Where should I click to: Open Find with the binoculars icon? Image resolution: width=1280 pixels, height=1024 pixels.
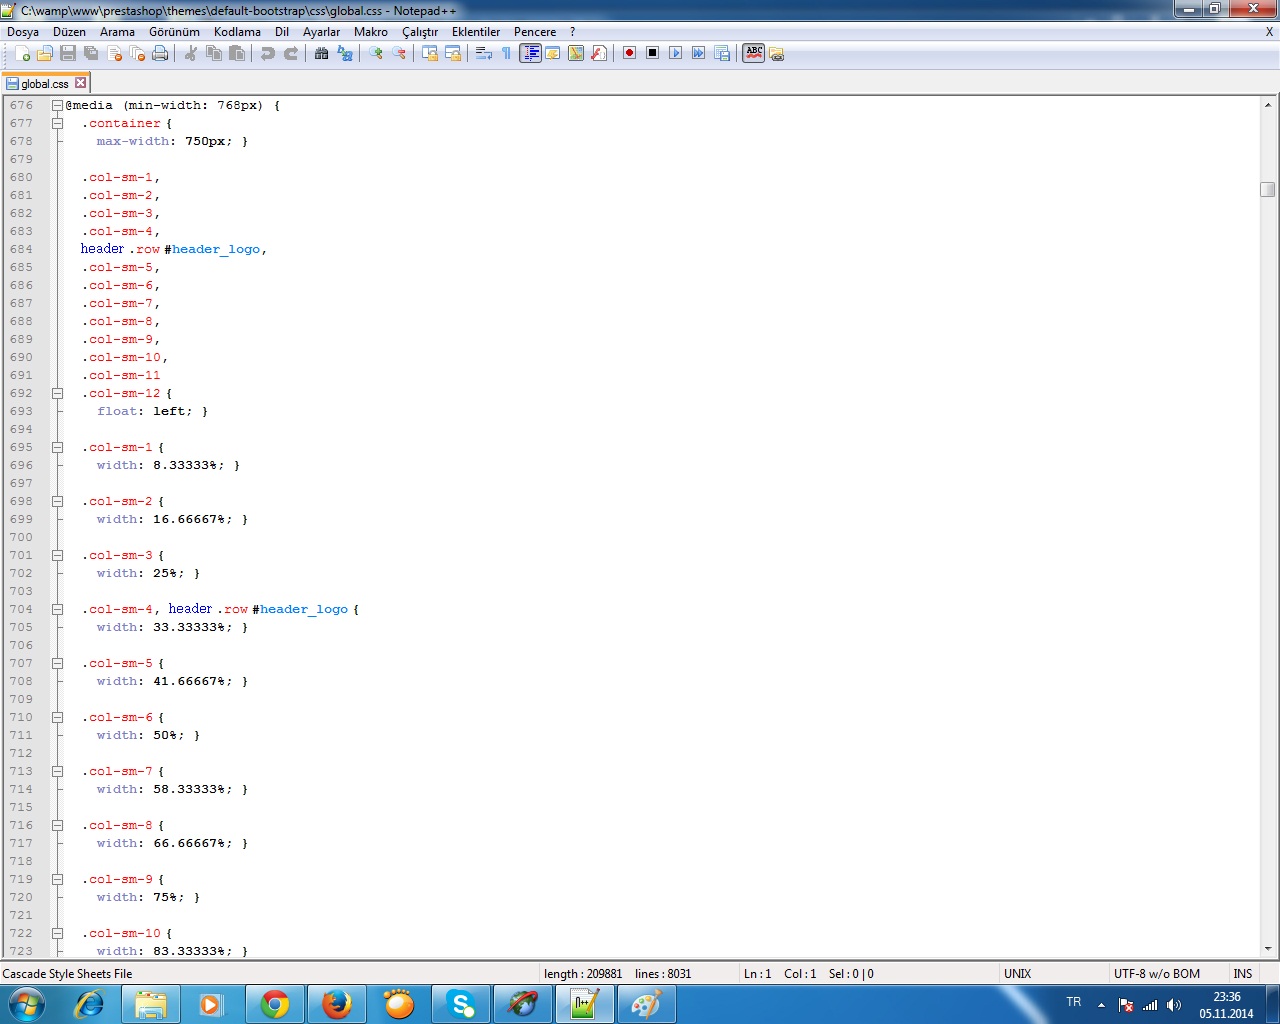[321, 54]
